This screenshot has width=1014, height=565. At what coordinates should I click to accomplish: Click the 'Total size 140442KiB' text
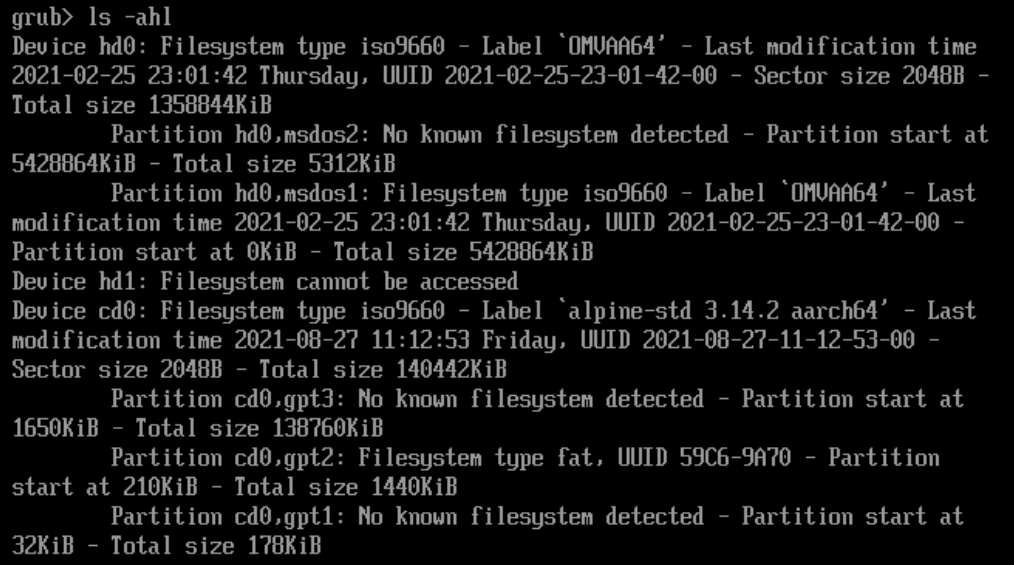383,369
